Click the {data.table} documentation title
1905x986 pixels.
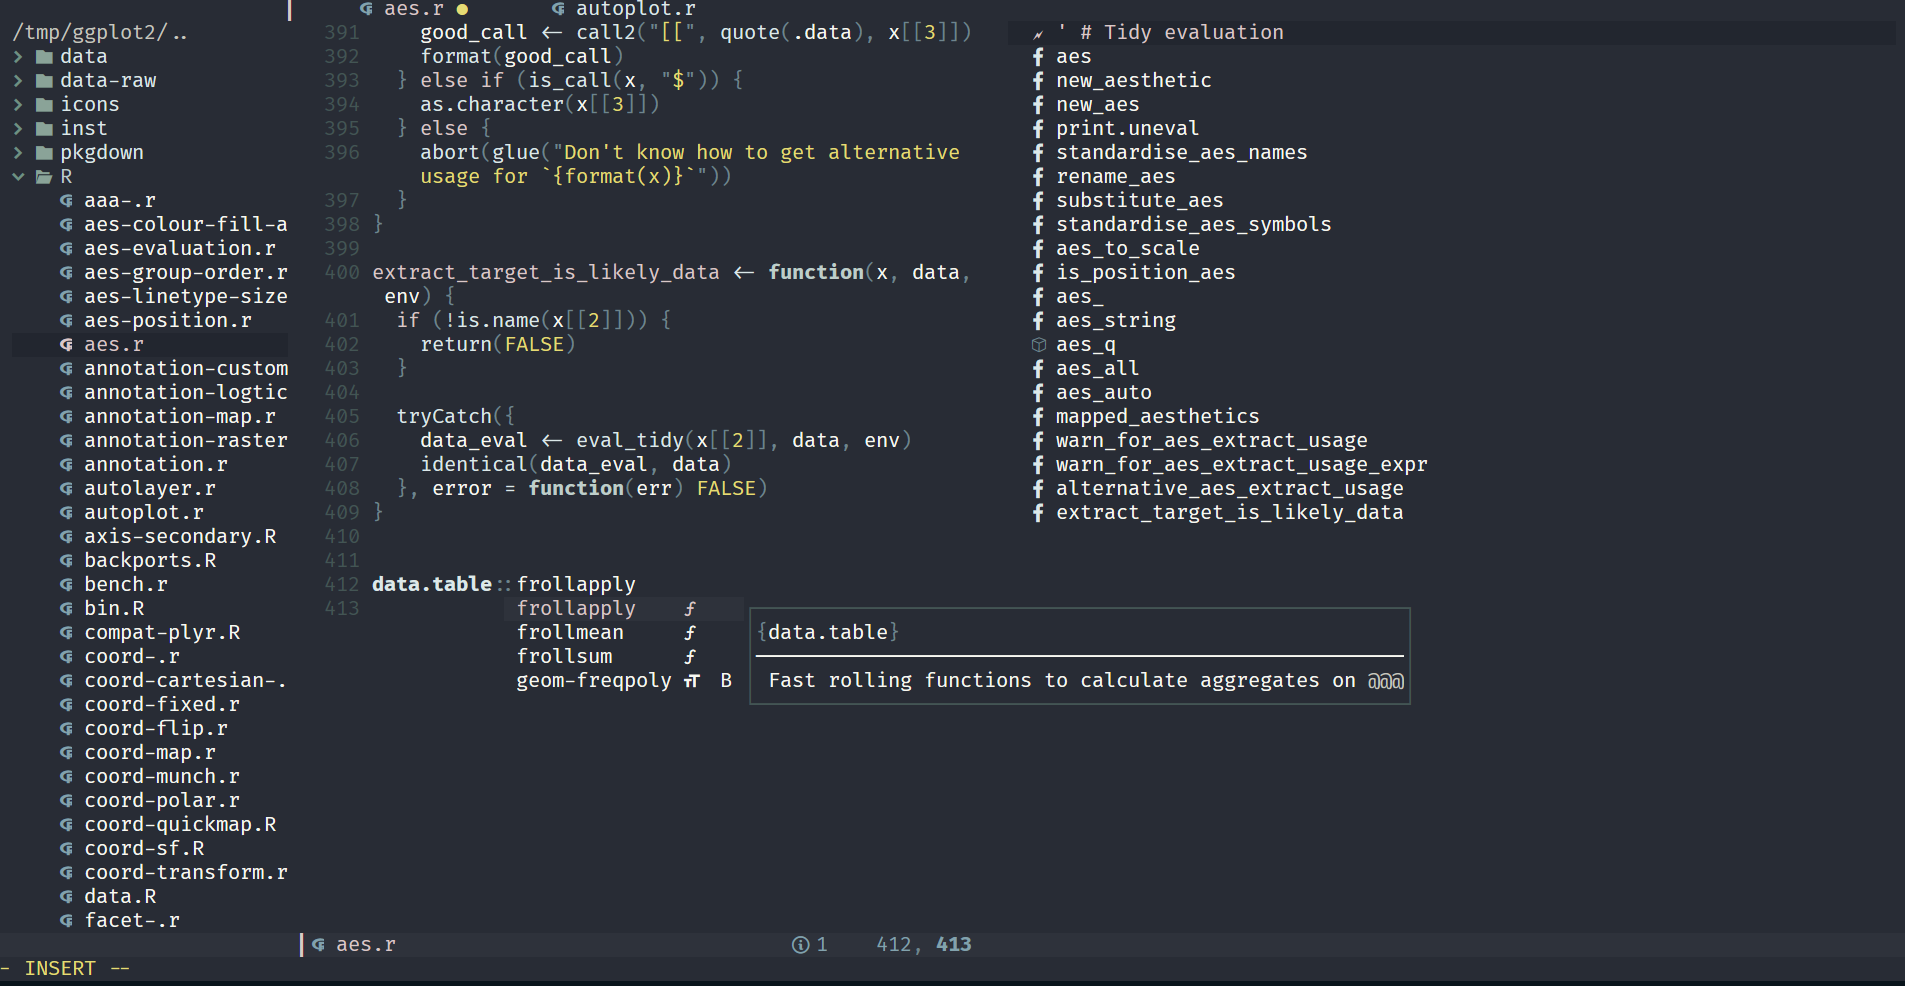click(x=828, y=633)
